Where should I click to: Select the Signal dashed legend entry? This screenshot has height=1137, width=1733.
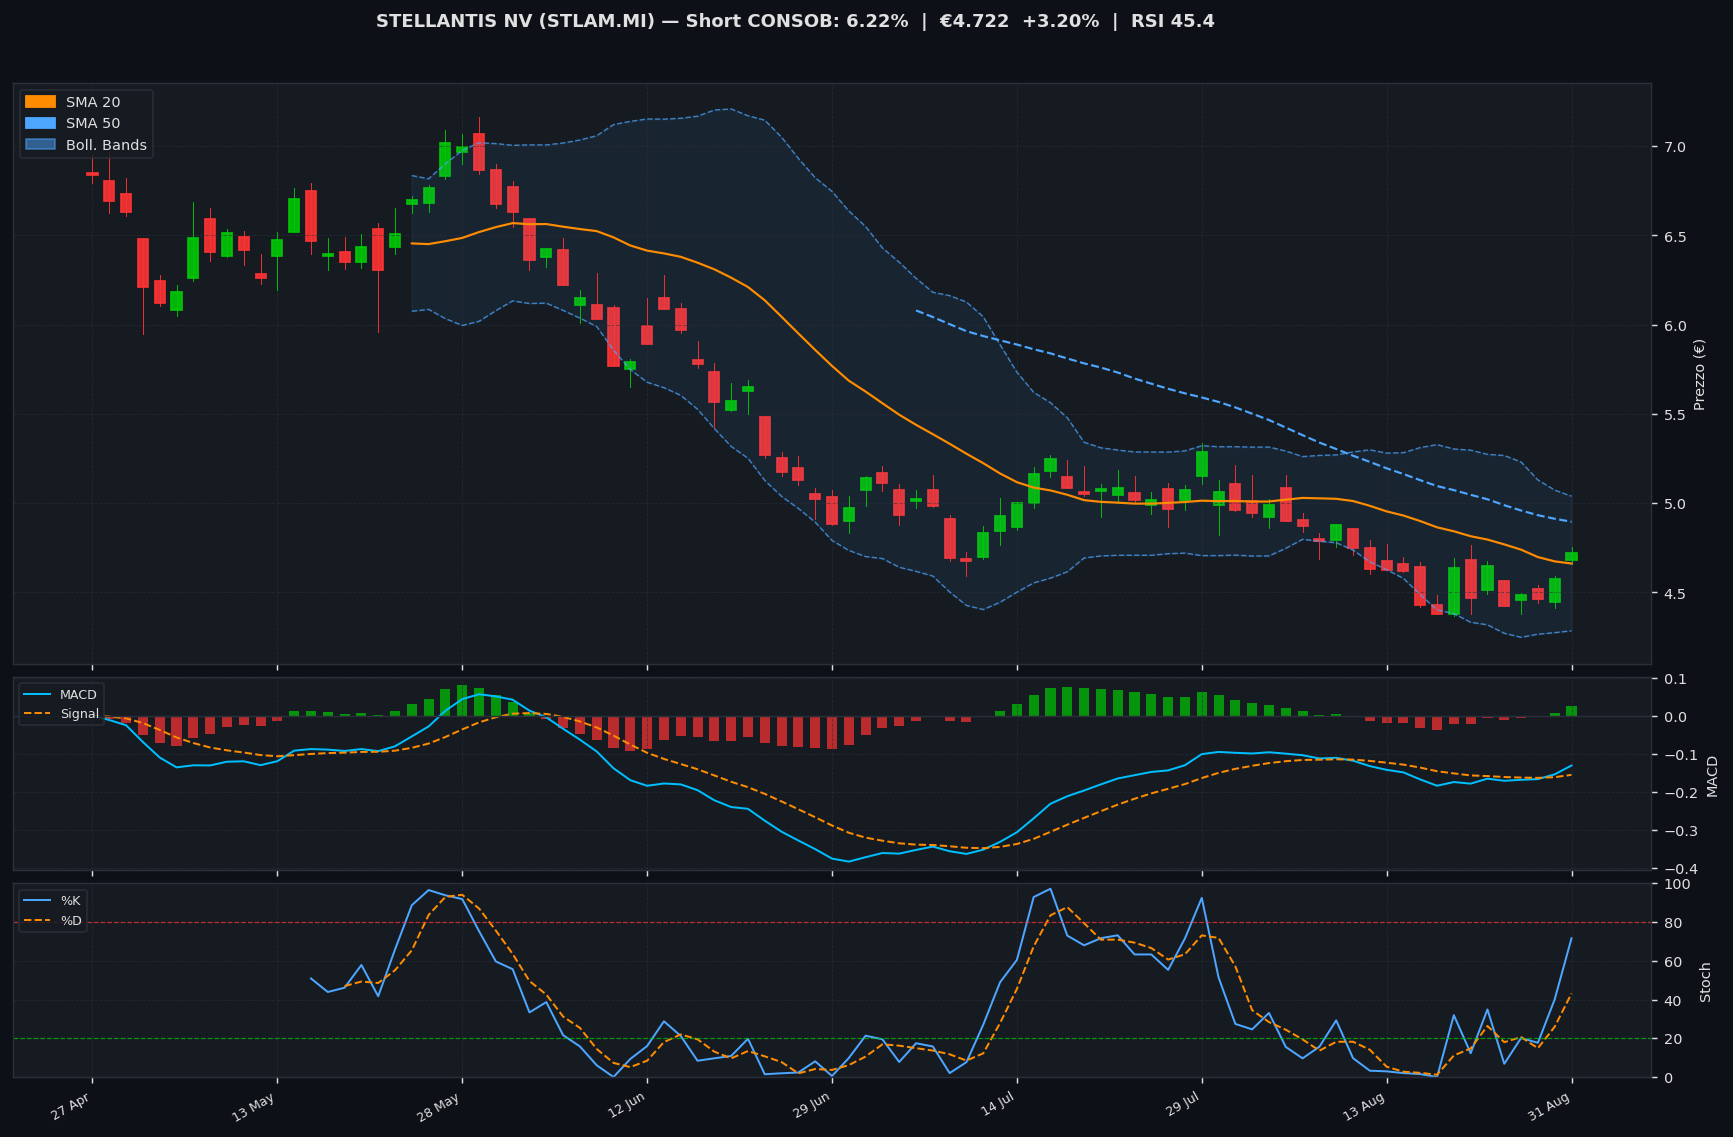coord(62,714)
